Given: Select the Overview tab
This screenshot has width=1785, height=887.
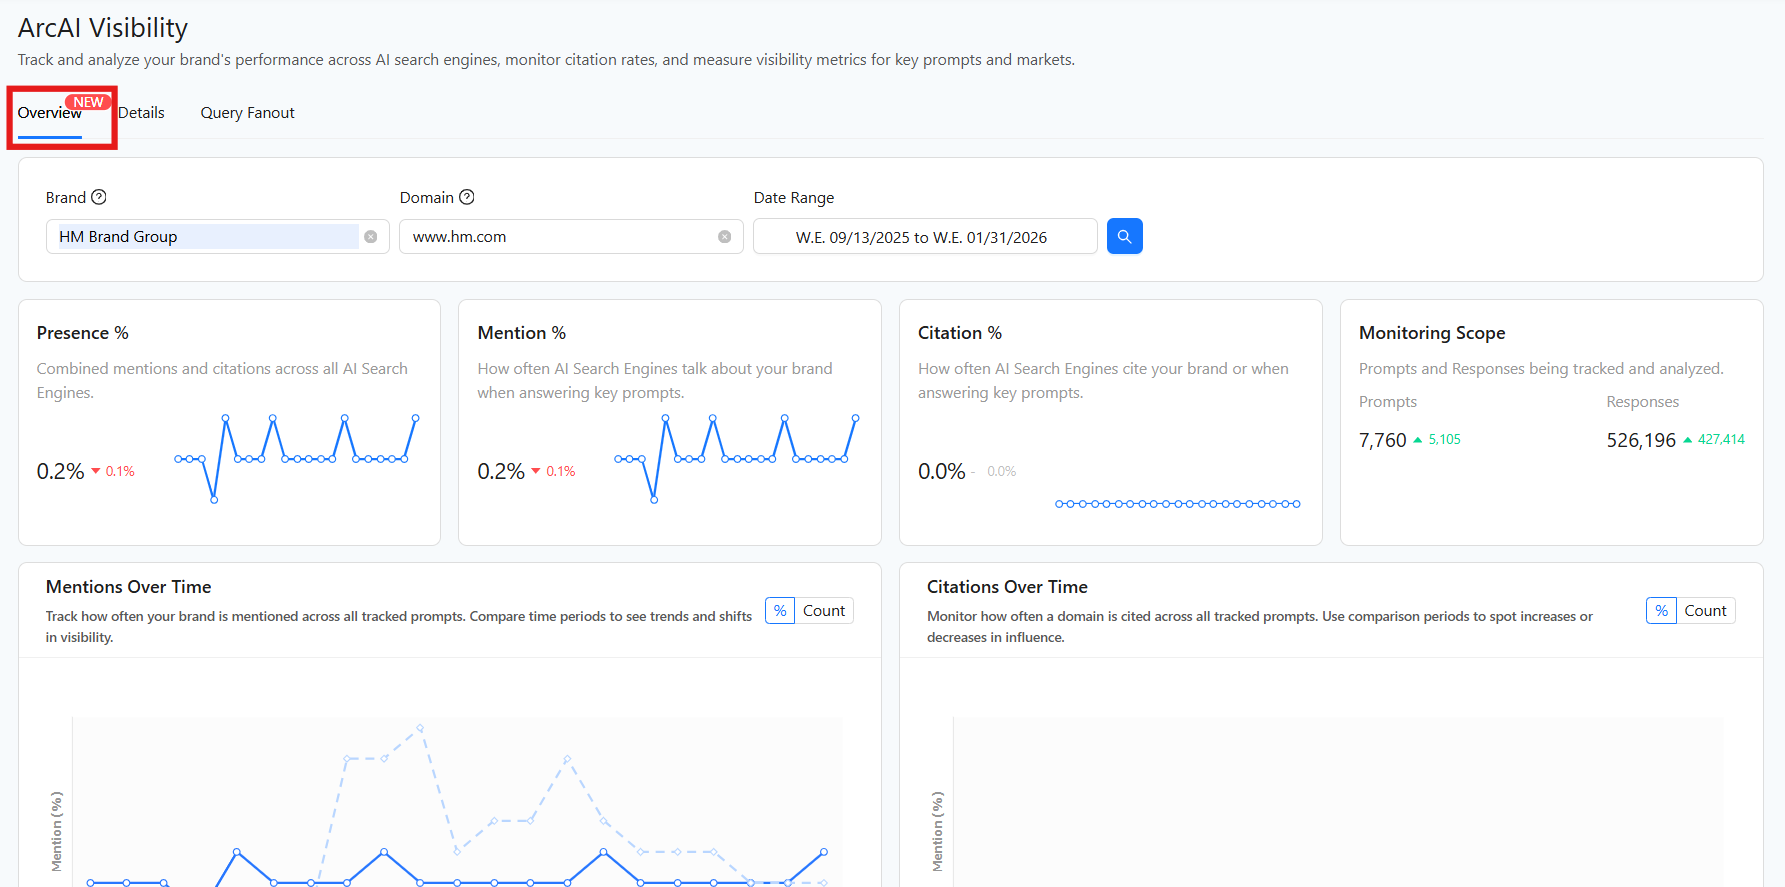Looking at the screenshot, I should [x=49, y=113].
